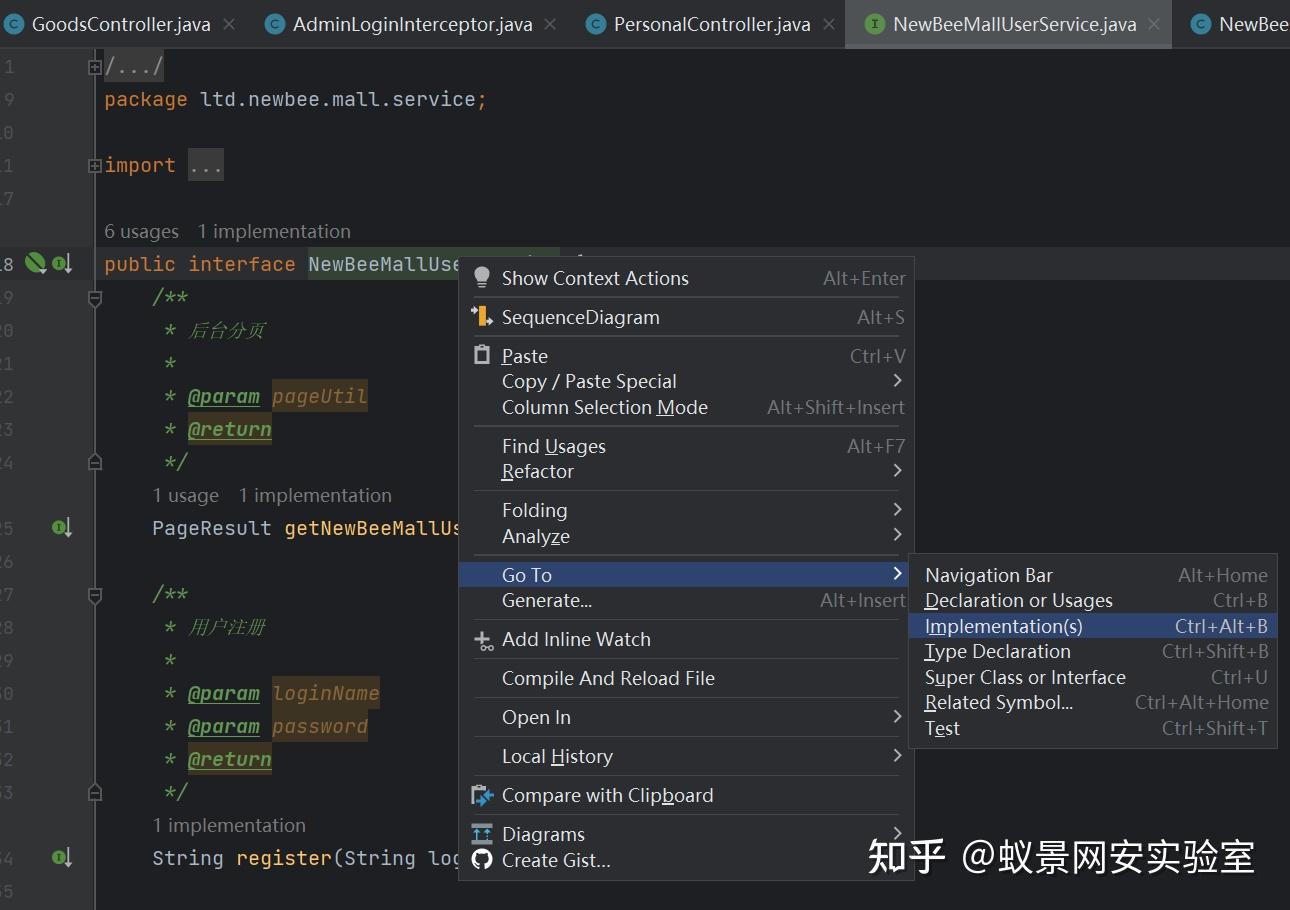Select Column Selection Mode menu entry
The width and height of the screenshot is (1290, 910).
(x=604, y=408)
